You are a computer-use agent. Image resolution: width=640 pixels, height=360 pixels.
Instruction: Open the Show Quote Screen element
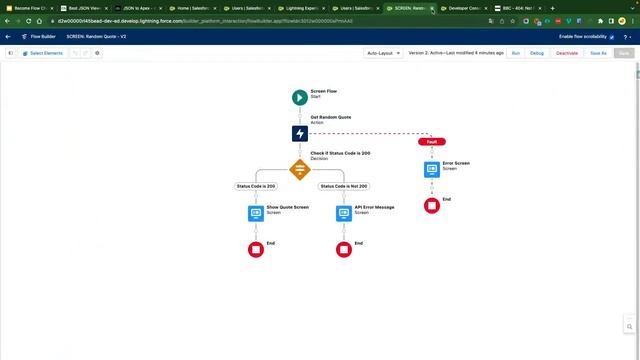pyautogui.click(x=256, y=213)
